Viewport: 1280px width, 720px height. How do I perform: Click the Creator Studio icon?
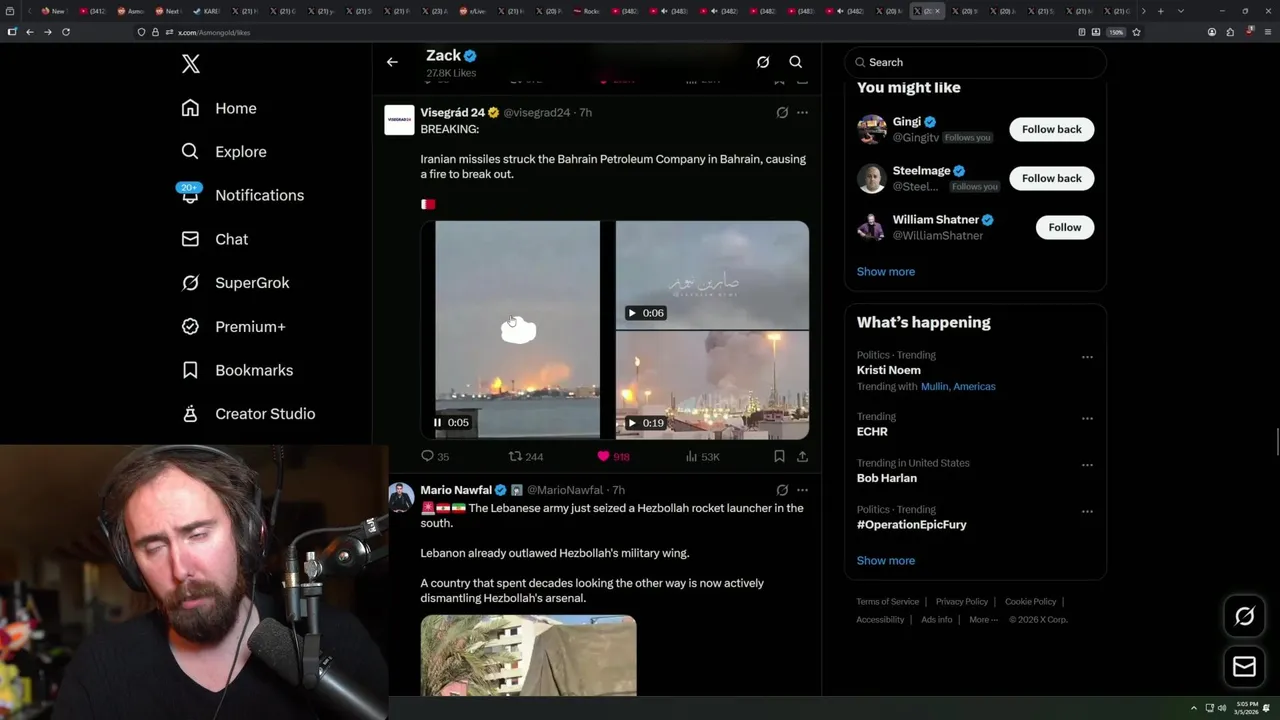click(x=190, y=414)
